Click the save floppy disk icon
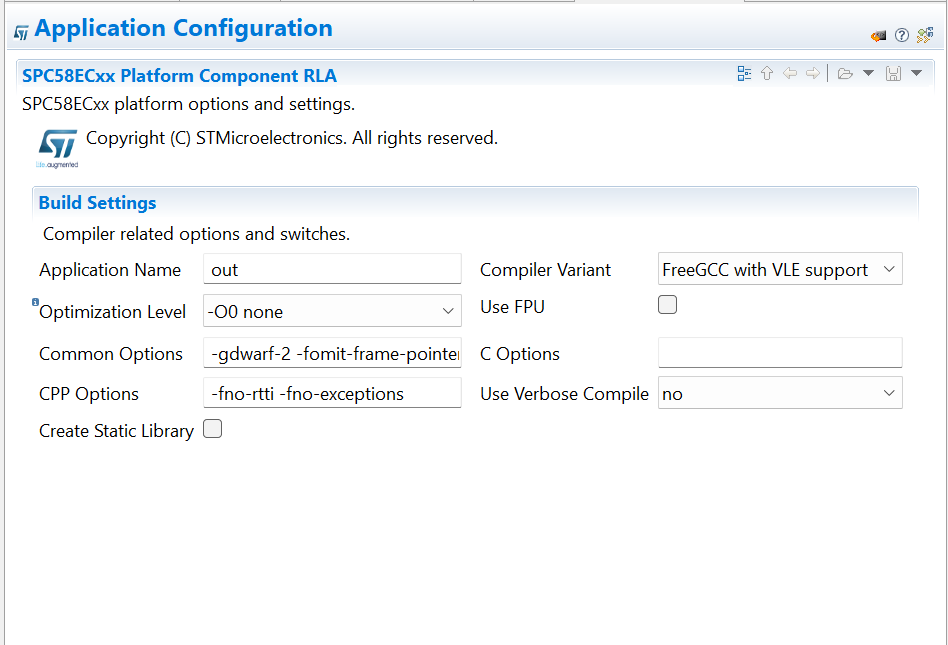948x645 pixels. (893, 73)
